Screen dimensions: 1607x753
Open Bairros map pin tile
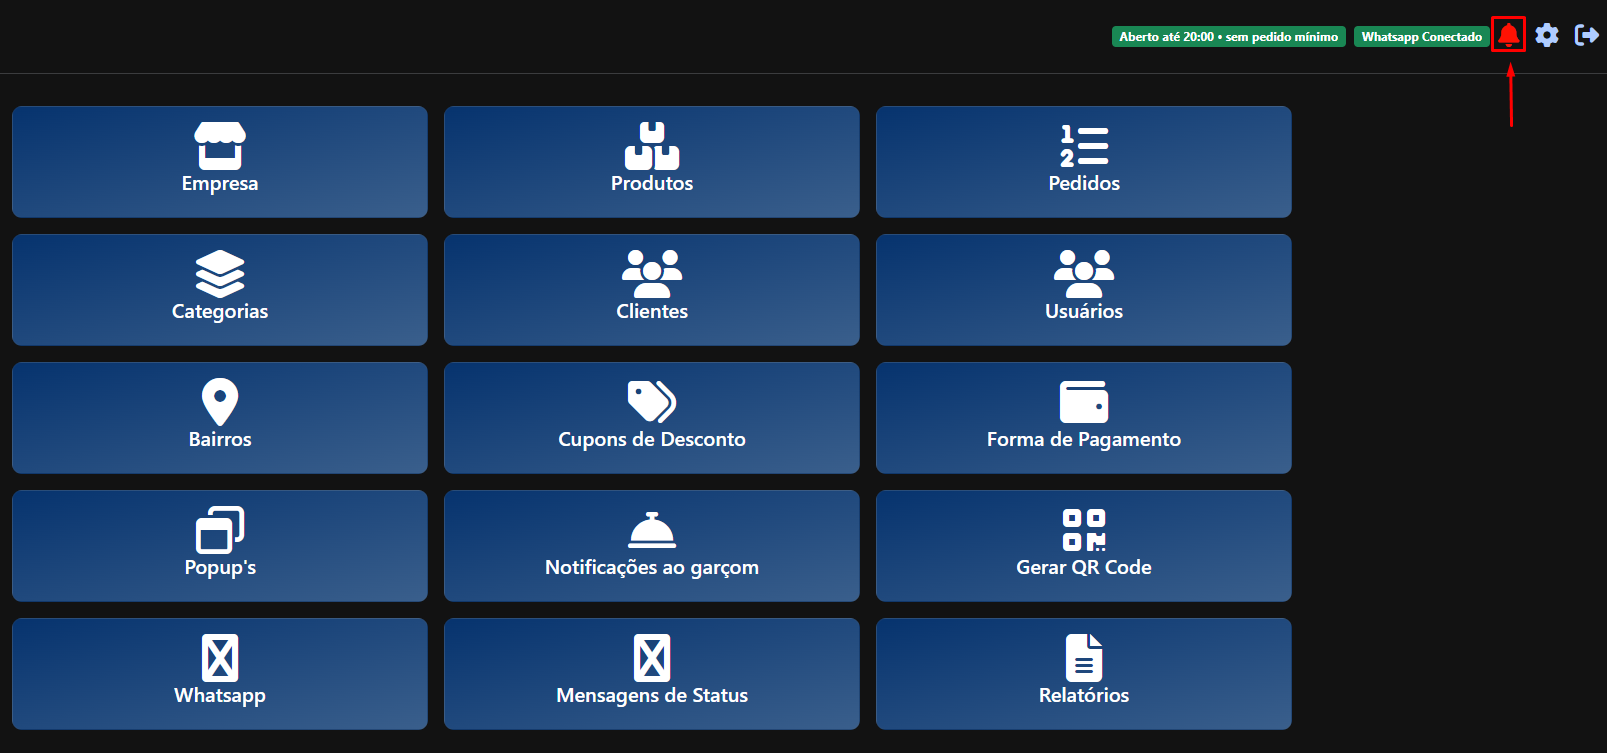(220, 418)
